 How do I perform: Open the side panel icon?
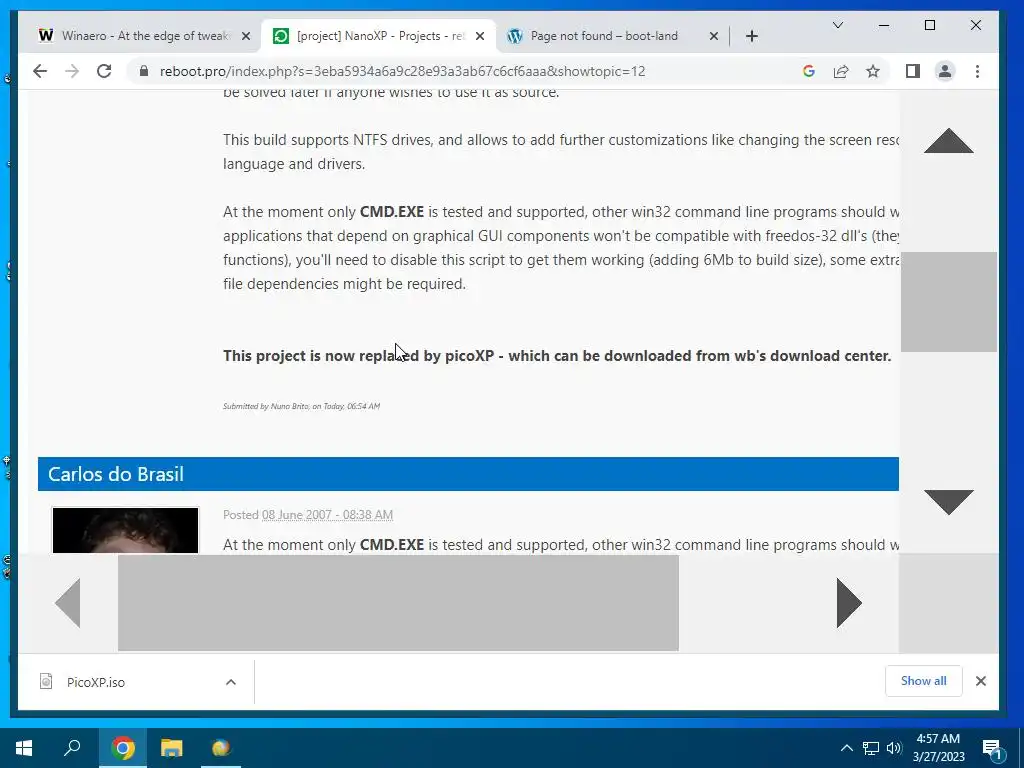pyautogui.click(x=913, y=71)
